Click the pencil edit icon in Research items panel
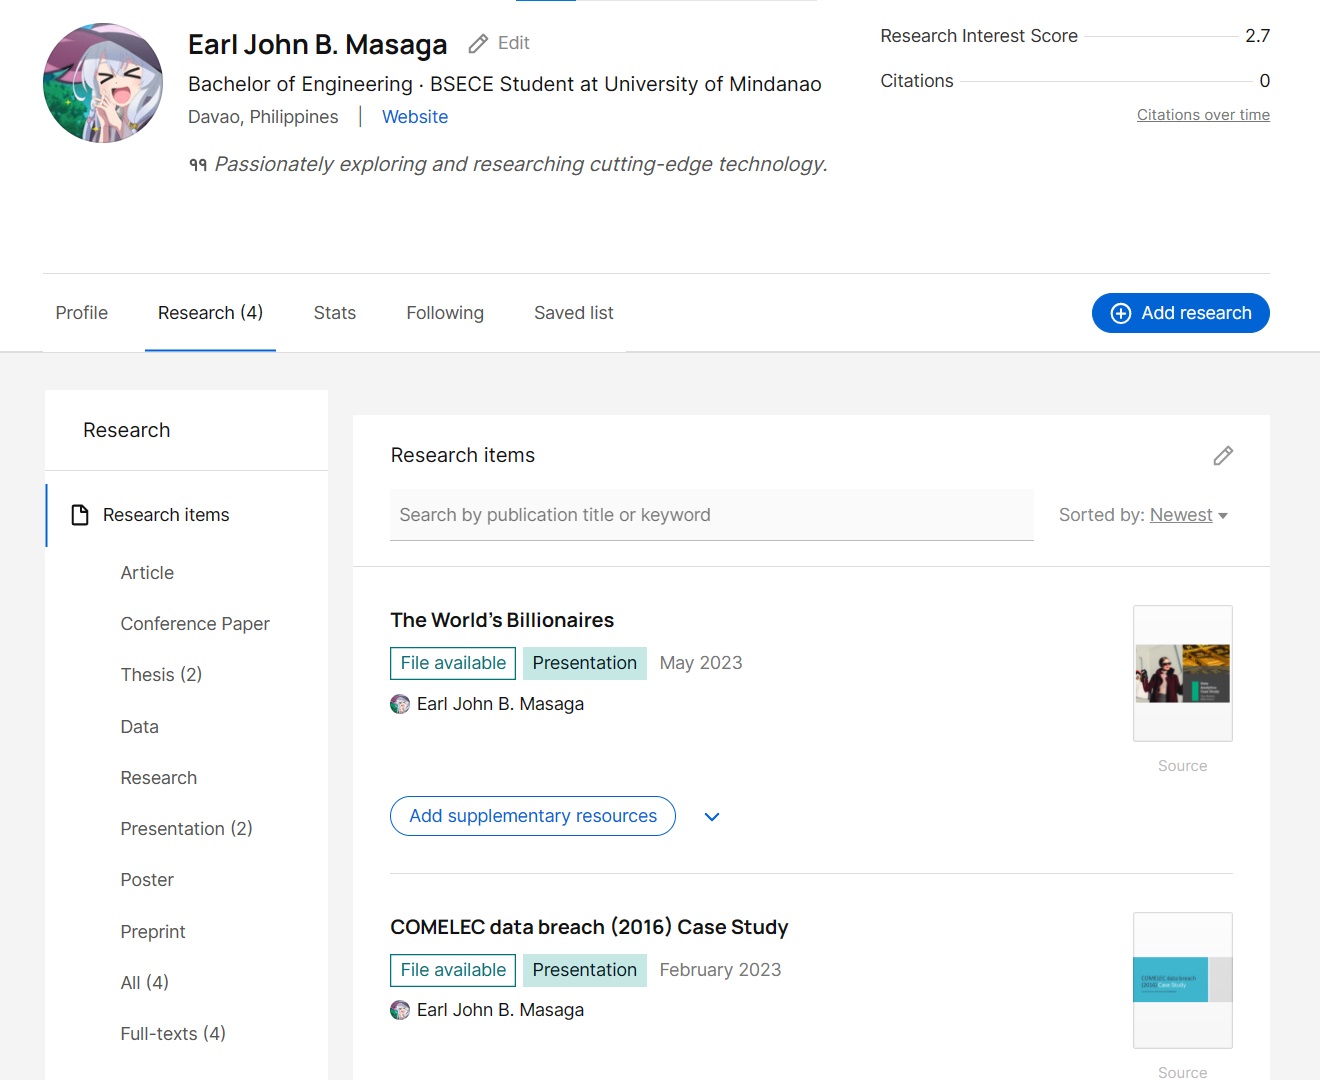Viewport: 1320px width, 1080px height. (x=1223, y=456)
